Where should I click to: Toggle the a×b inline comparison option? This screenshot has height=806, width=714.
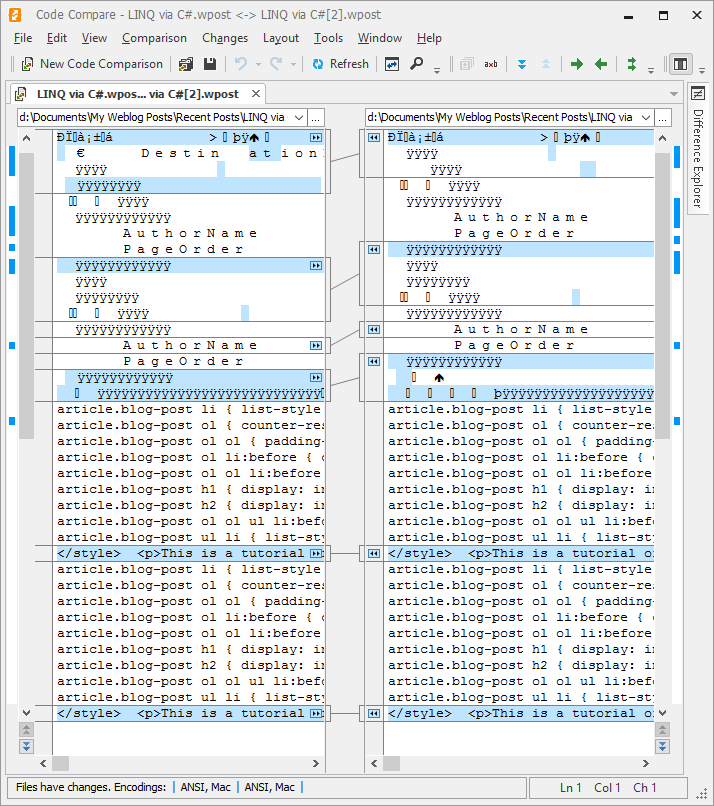coord(491,64)
